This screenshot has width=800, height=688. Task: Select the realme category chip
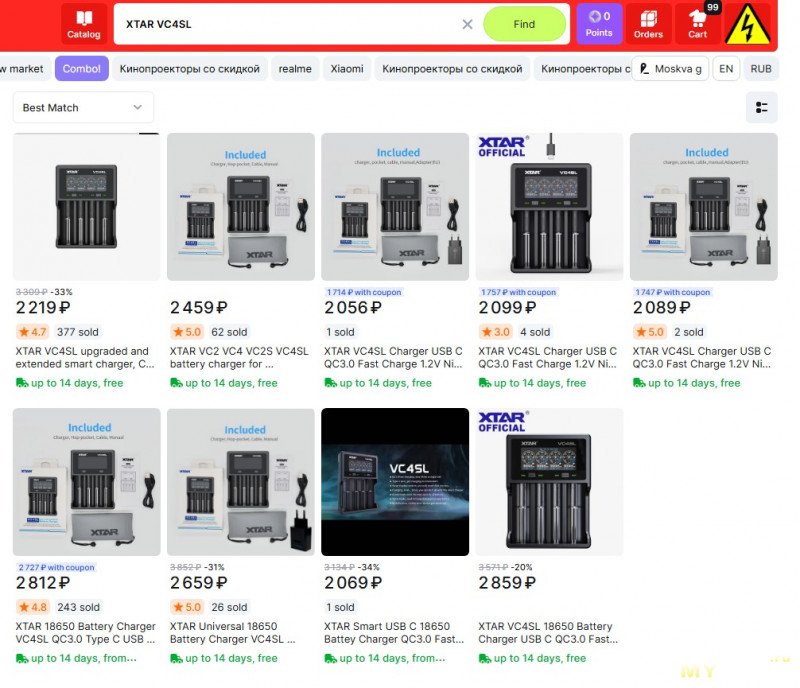click(295, 68)
